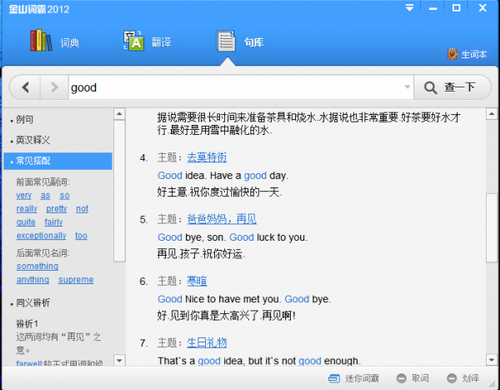Open the 词典 dictionary books icon
The image size is (500, 390).
(x=41, y=41)
